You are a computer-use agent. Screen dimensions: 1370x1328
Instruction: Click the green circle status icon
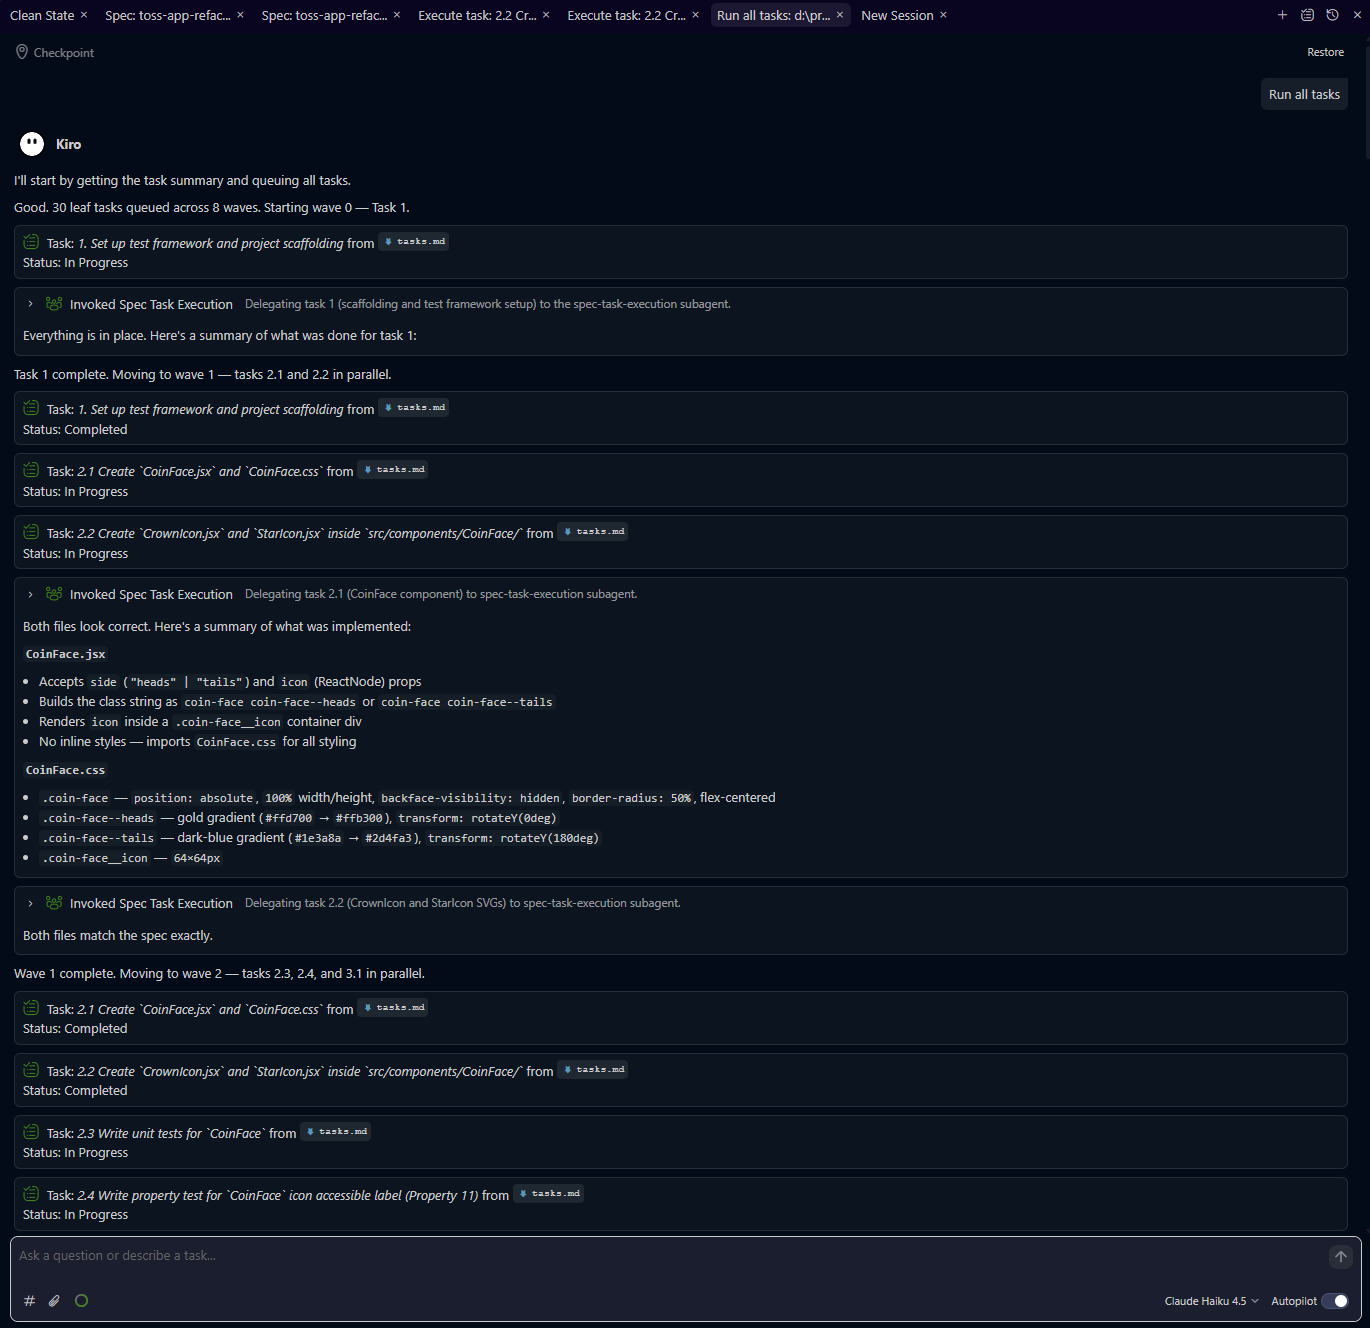point(82,1301)
